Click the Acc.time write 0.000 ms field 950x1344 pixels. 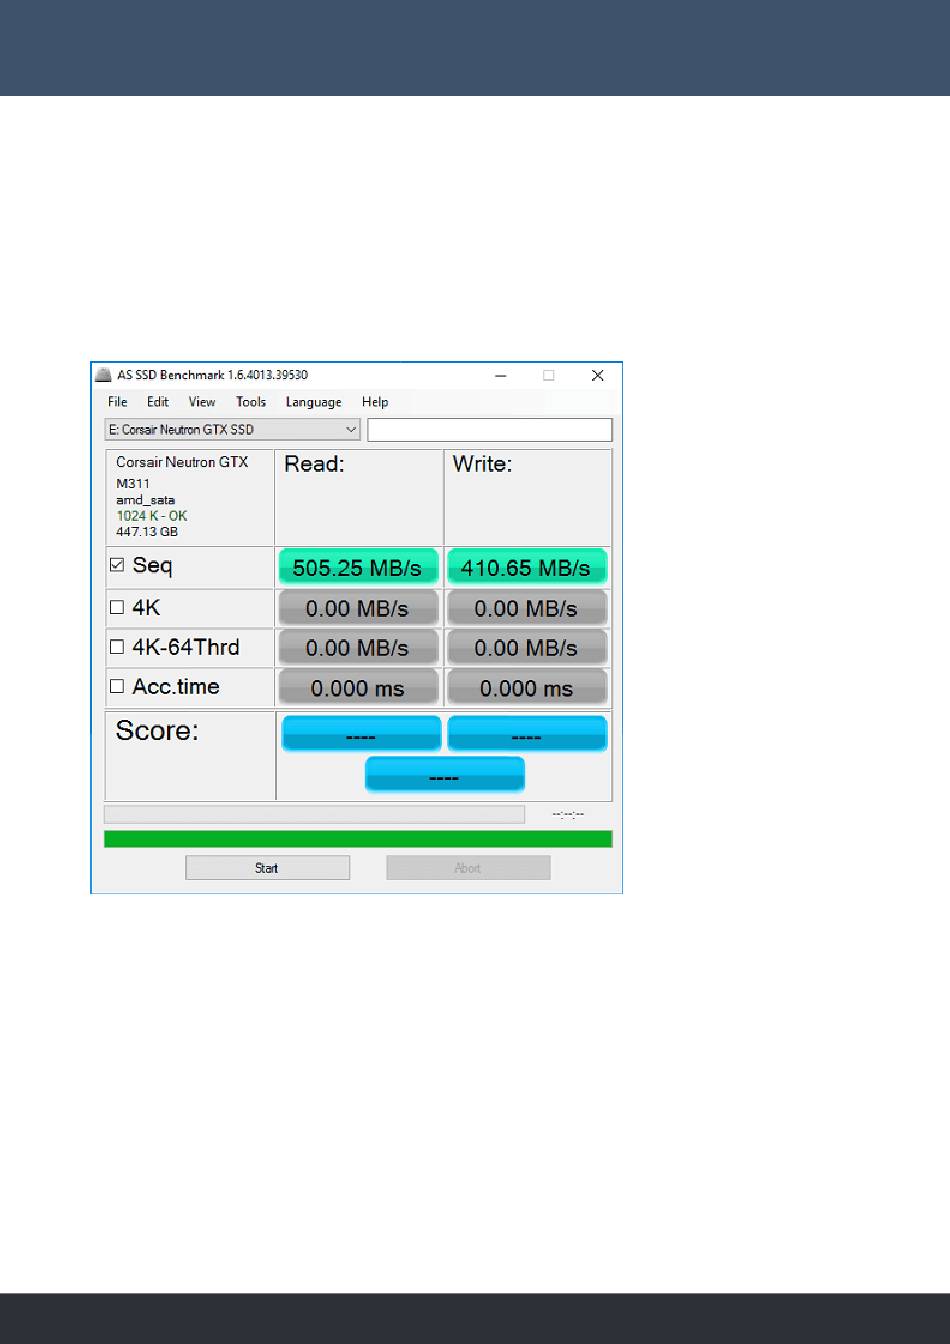526,688
